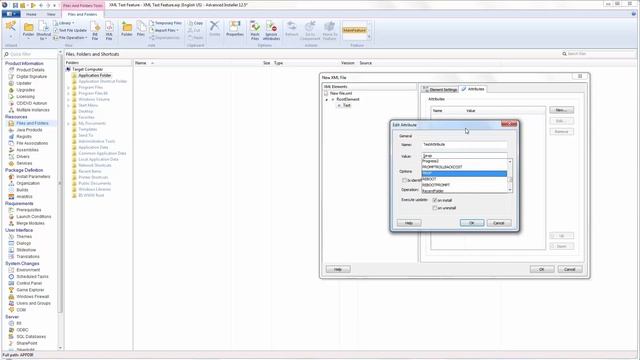This screenshot has height=360, width=640.
Task: Switch to the View ribbon tab
Action: coord(51,14)
